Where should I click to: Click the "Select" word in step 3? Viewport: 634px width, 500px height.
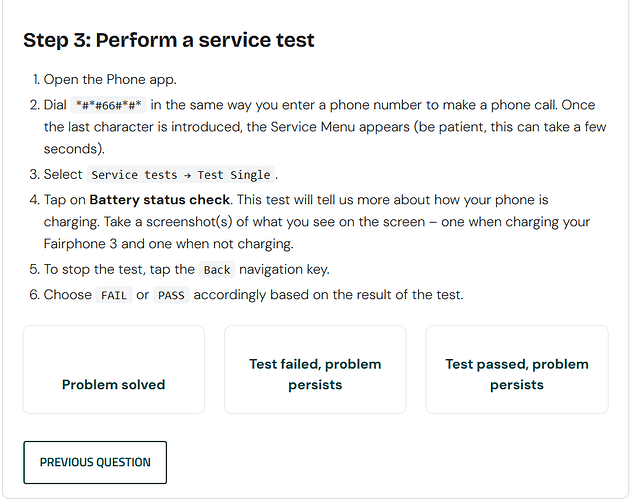(63, 175)
